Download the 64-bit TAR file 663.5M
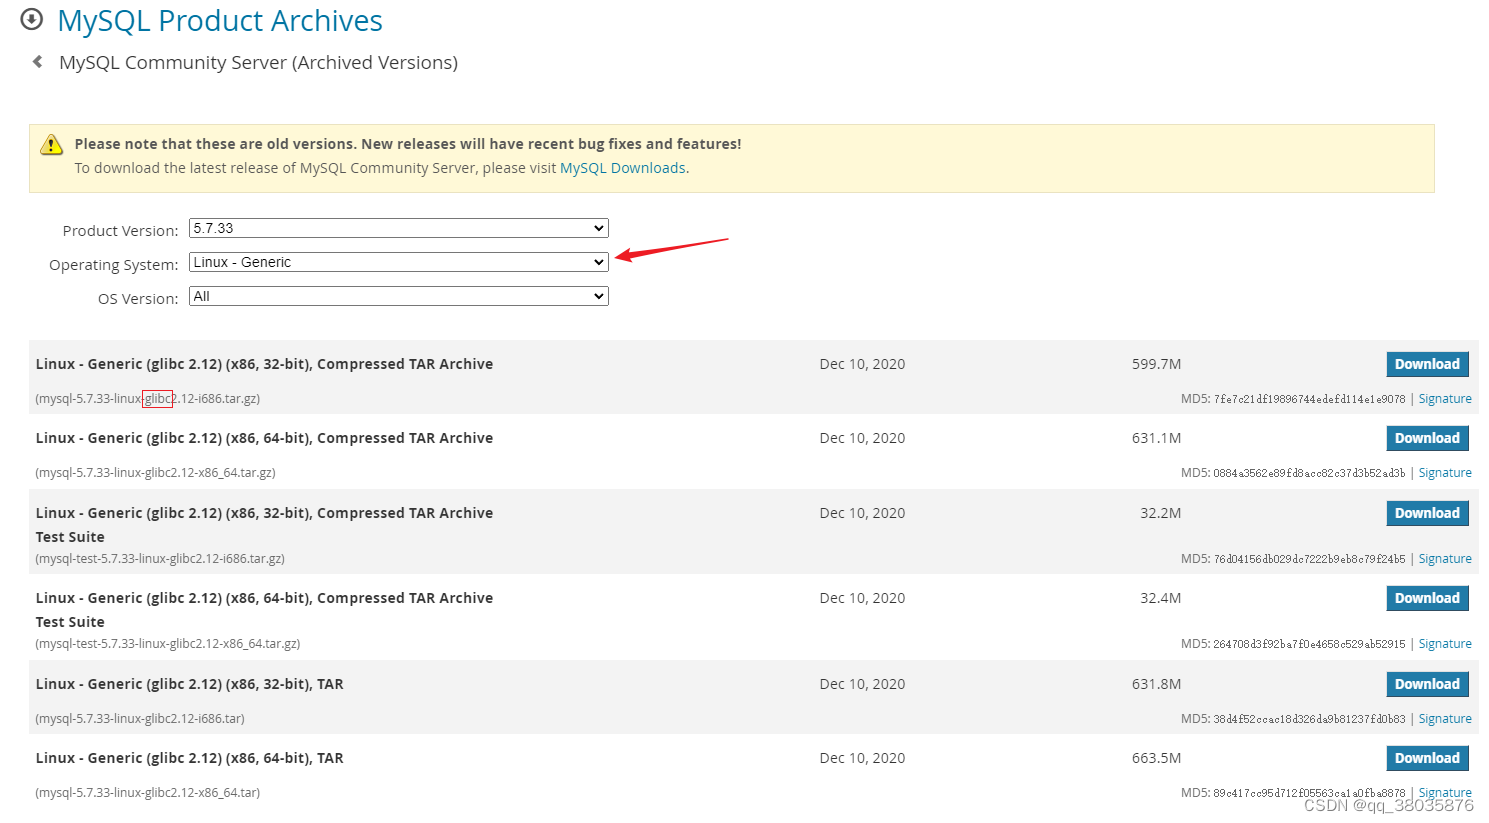This screenshot has width=1489, height=823. coord(1426,758)
